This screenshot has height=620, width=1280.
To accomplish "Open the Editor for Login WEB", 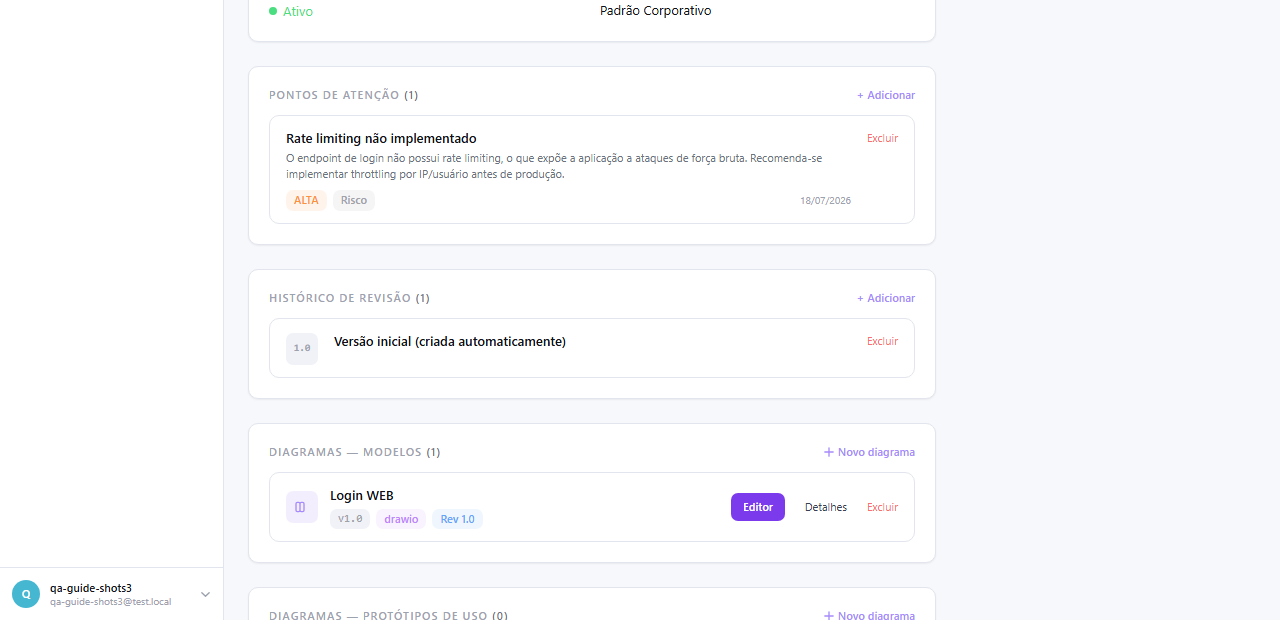I will 758,507.
